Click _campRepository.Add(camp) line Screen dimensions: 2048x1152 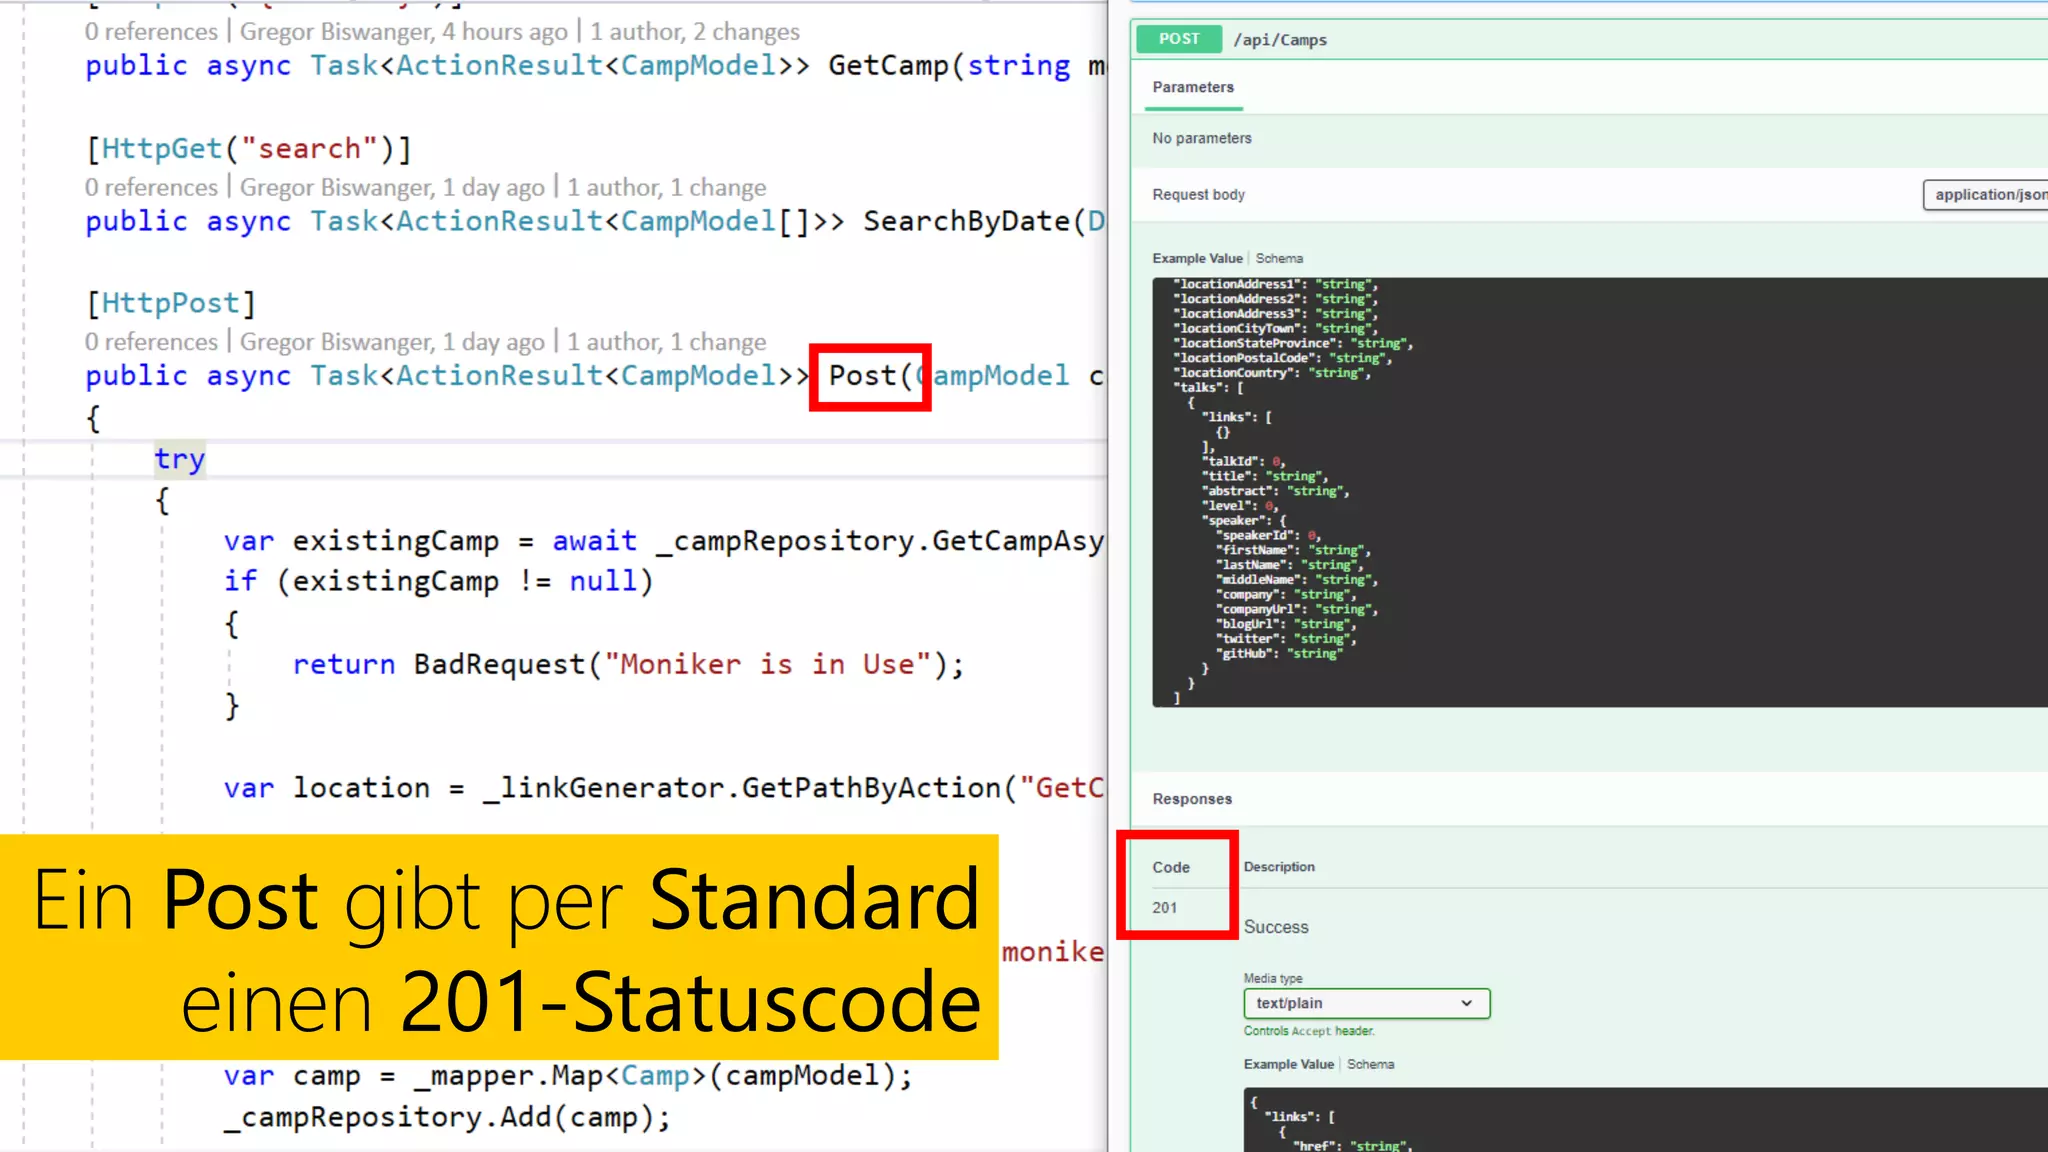447,1117
